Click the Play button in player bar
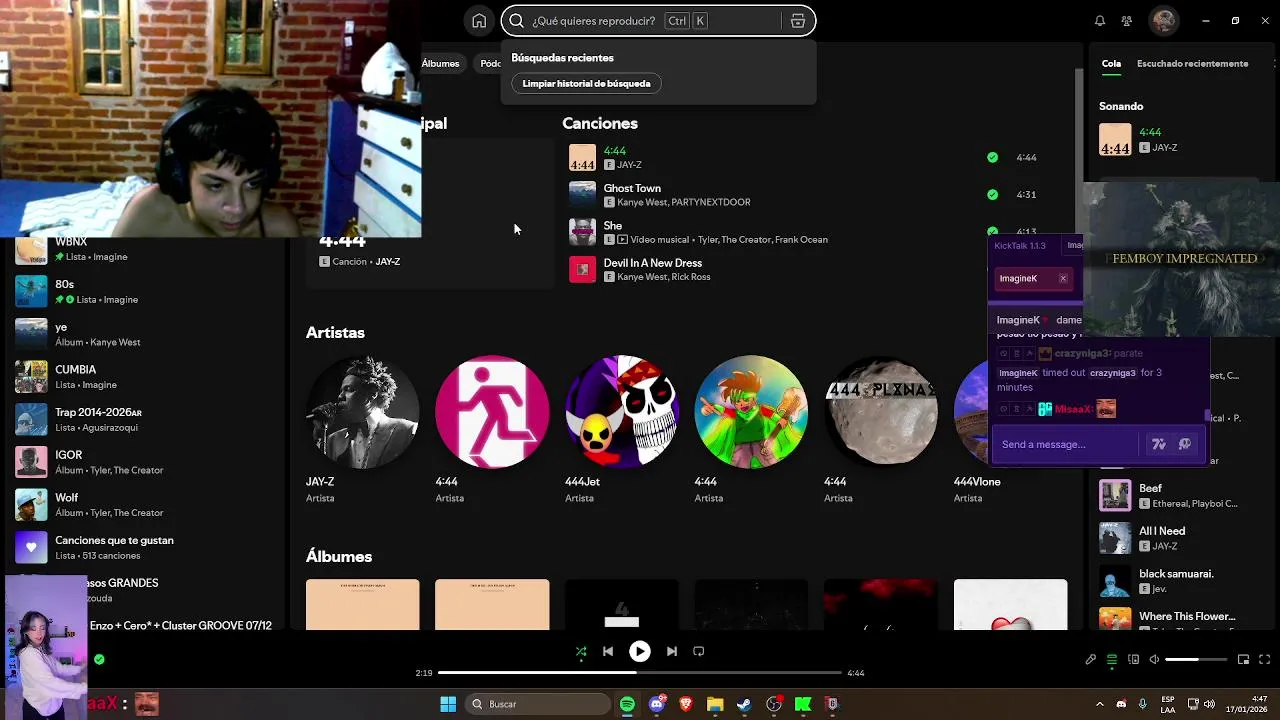The width and height of the screenshot is (1280, 720). click(639, 651)
